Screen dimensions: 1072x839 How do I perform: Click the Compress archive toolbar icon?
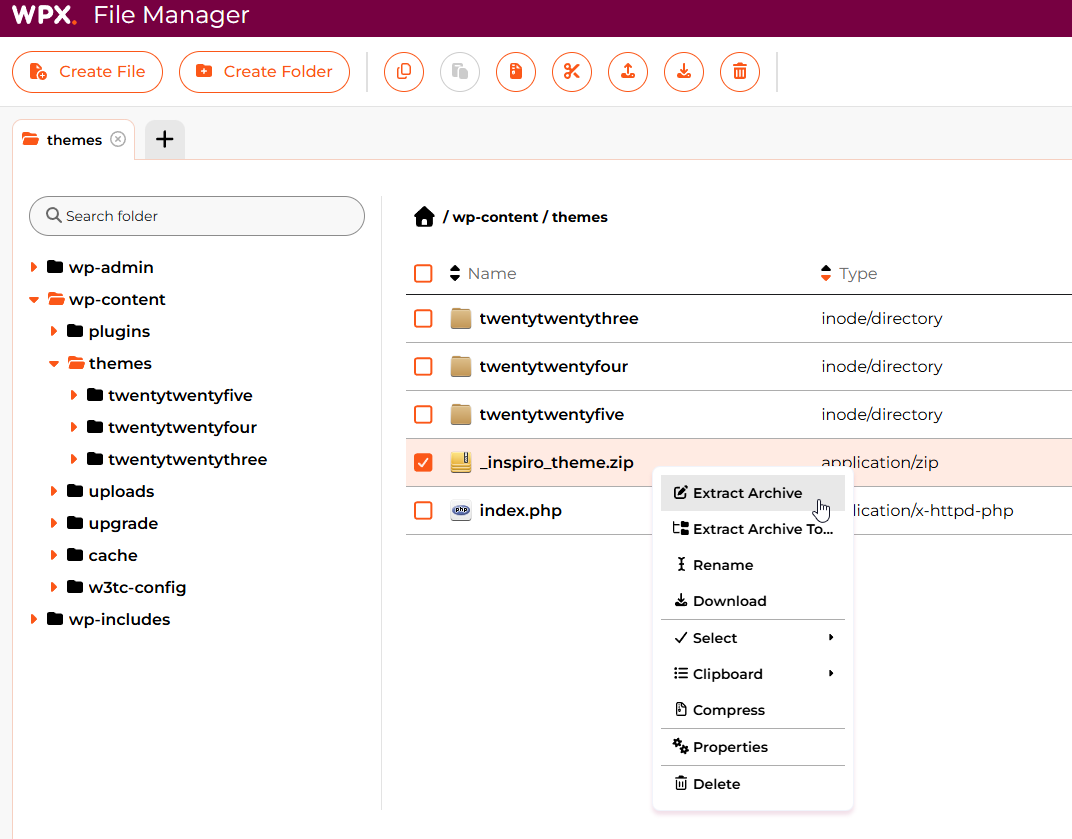[x=516, y=72]
